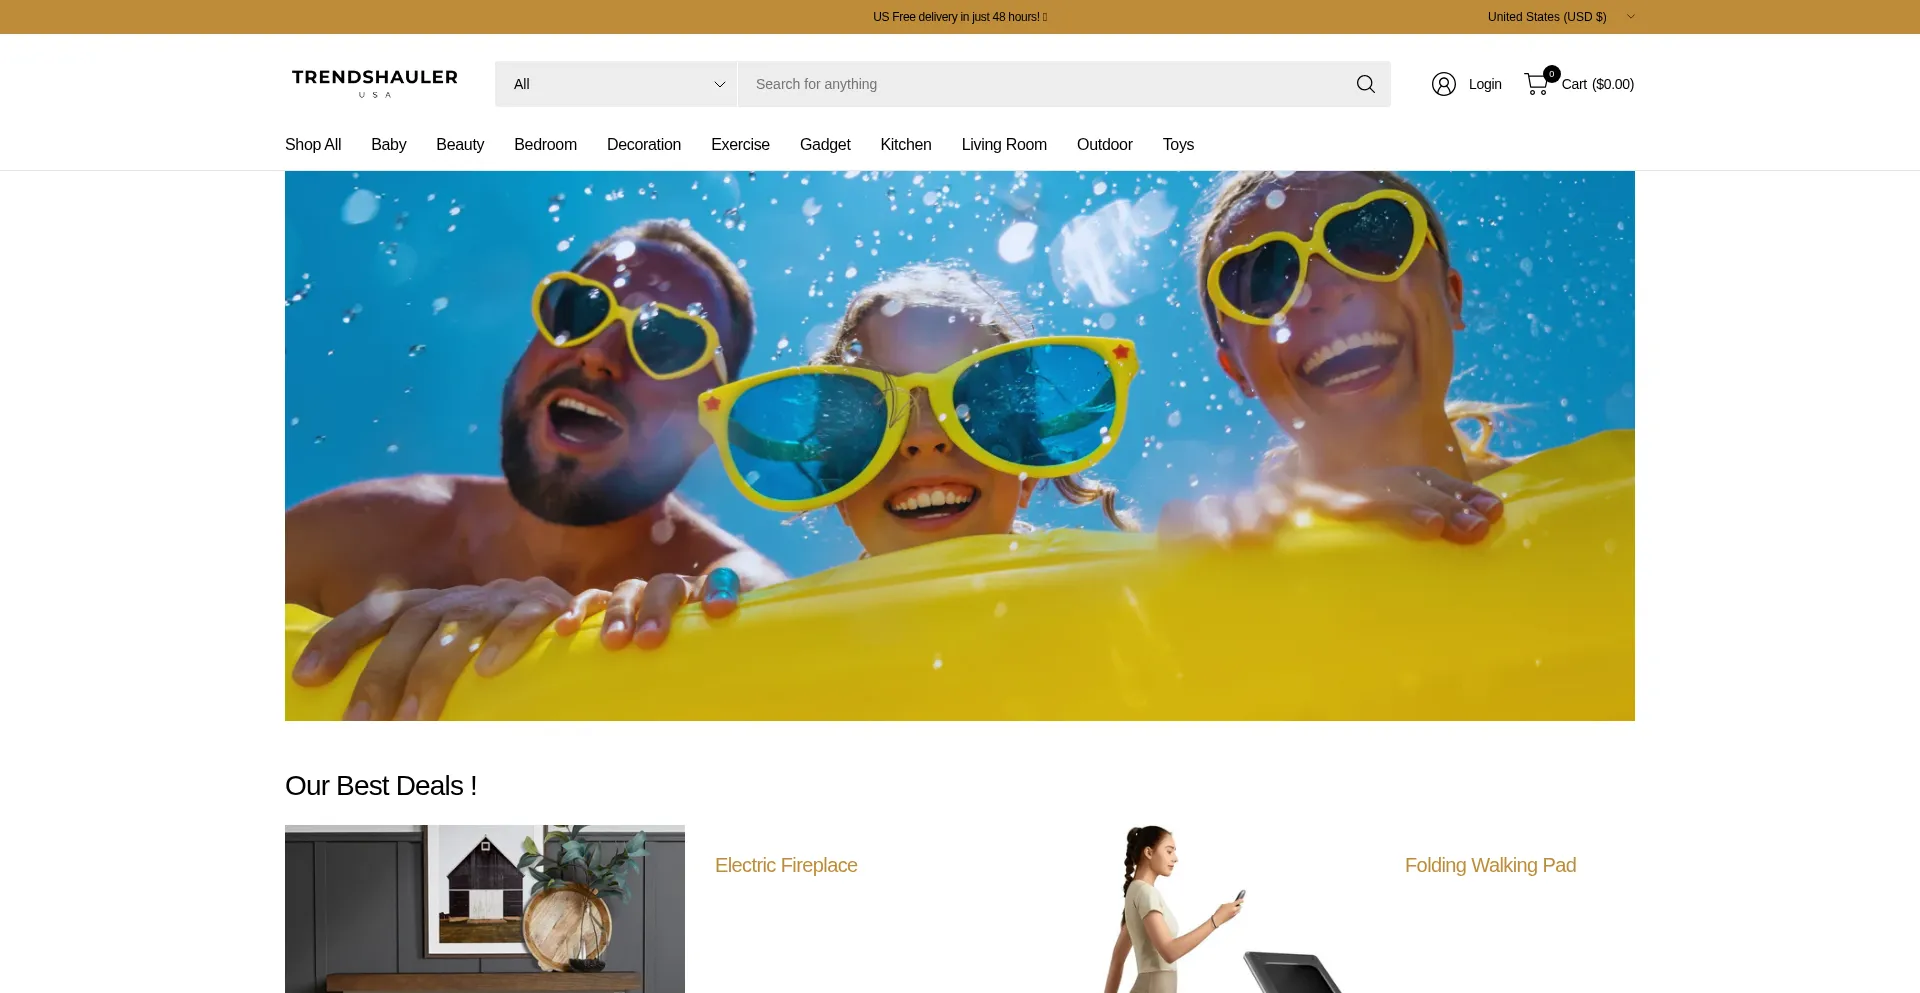Click the Login link

point(1485,84)
